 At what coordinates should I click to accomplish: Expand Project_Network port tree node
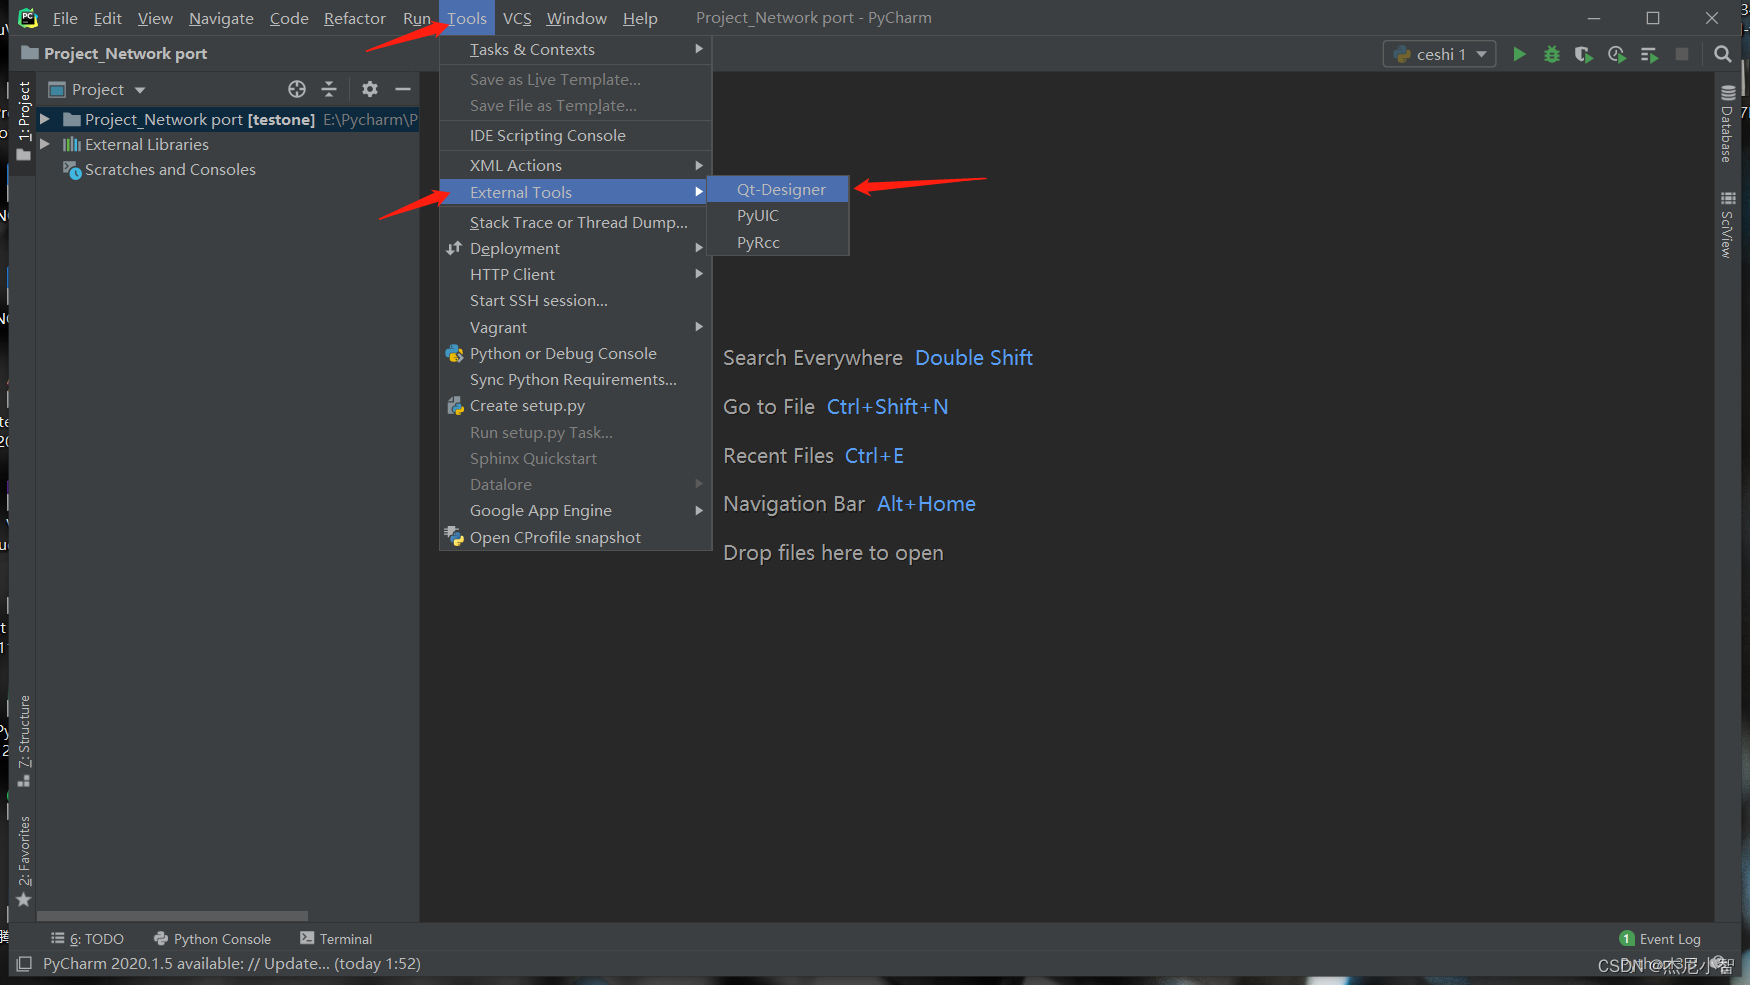(x=45, y=119)
